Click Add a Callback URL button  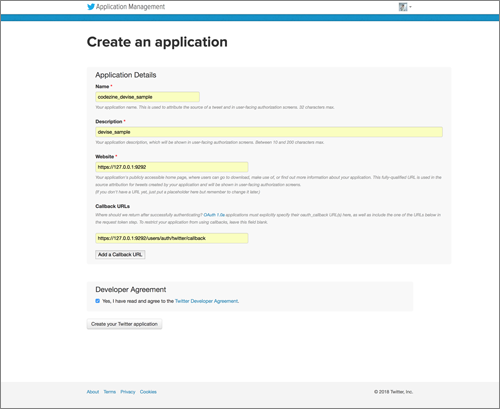coord(120,255)
